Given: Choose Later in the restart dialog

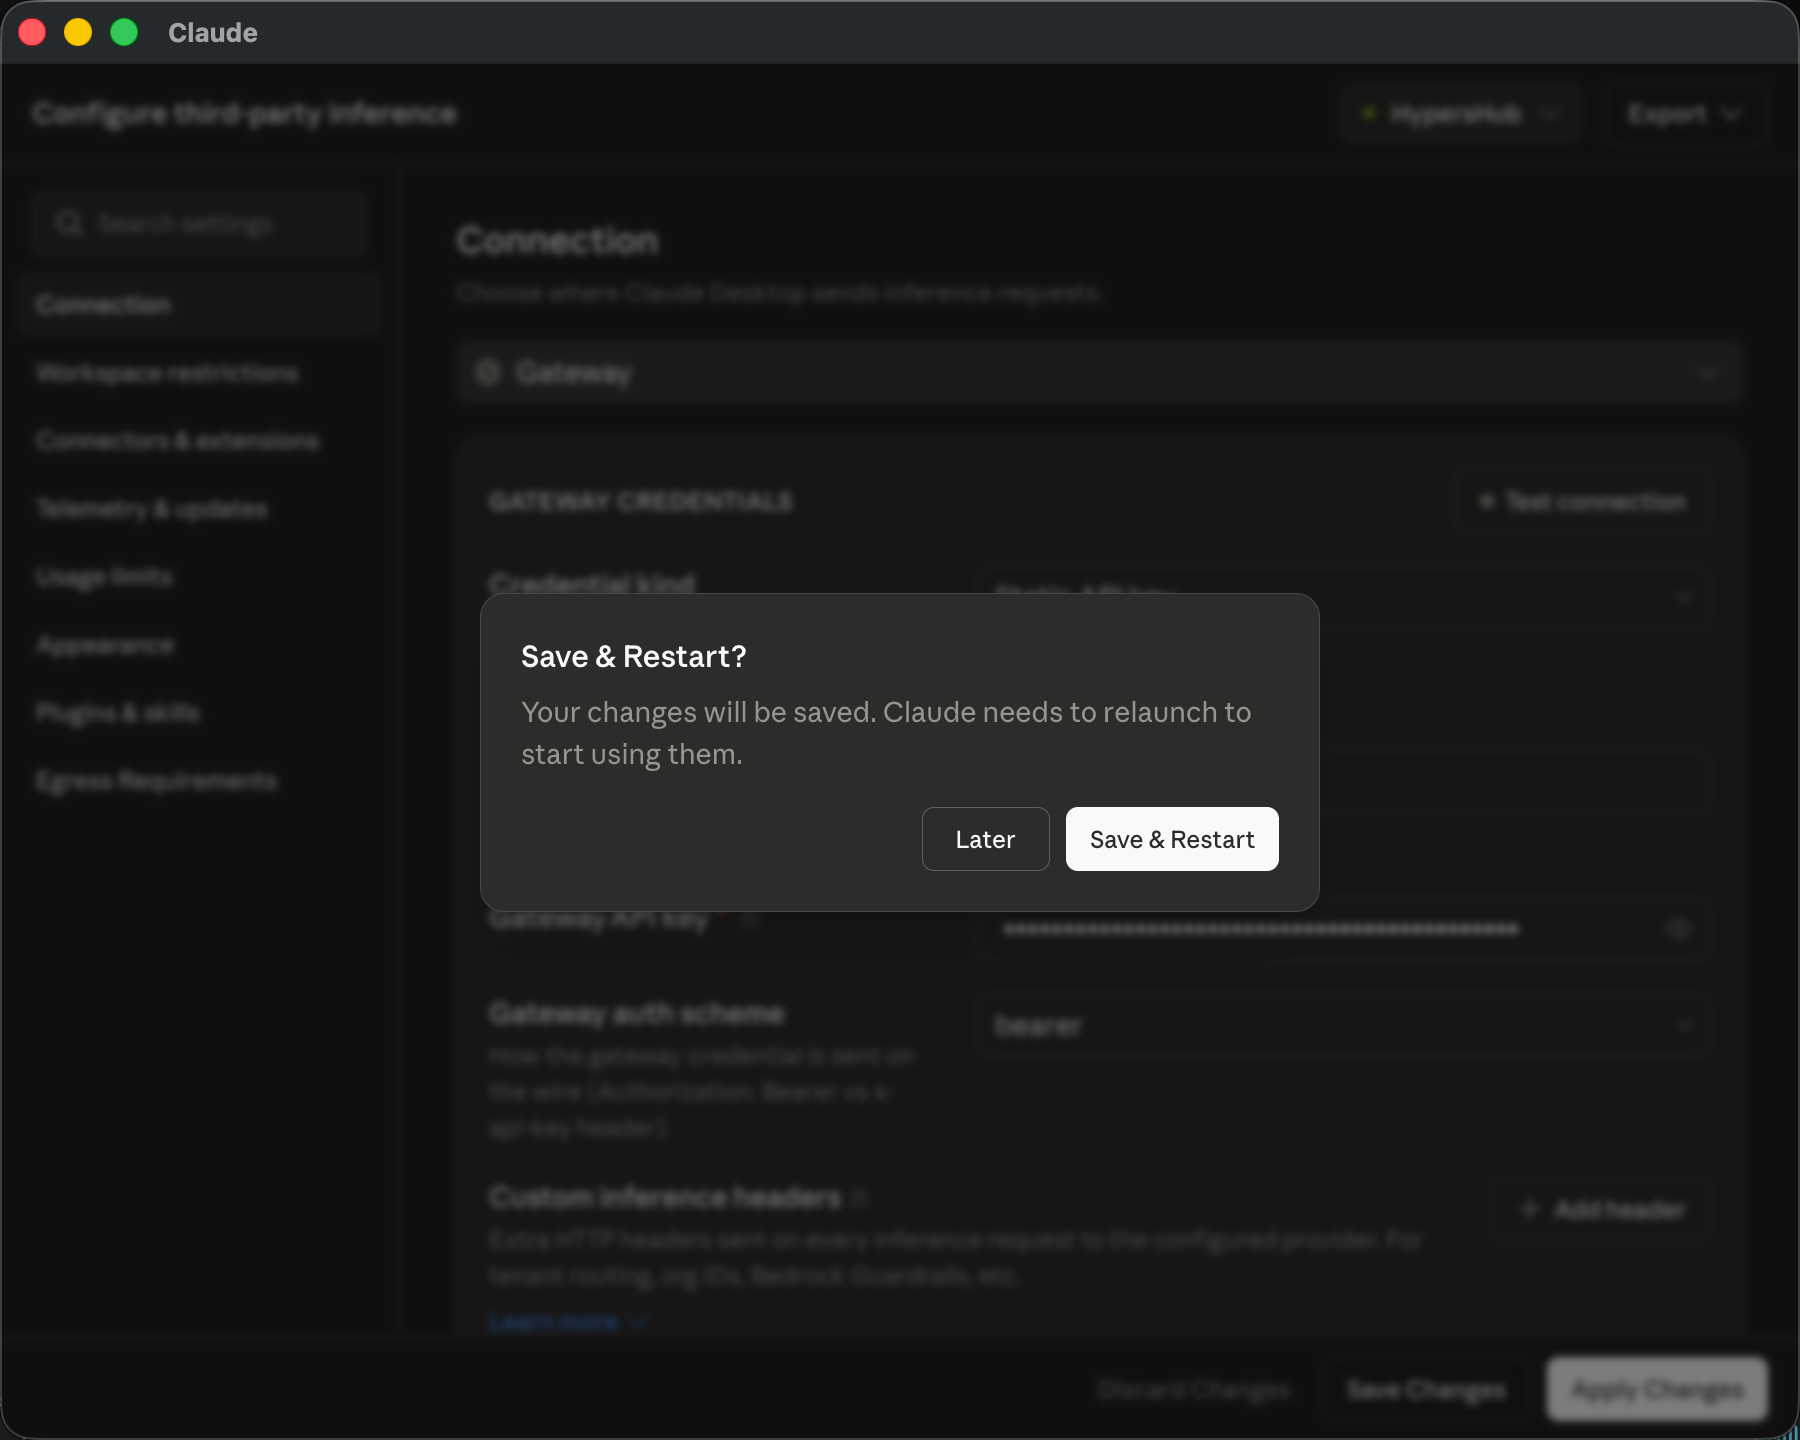Looking at the screenshot, I should tap(985, 839).
